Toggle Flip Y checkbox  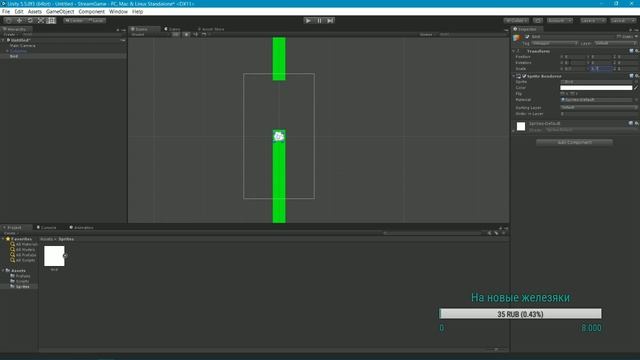pos(572,93)
